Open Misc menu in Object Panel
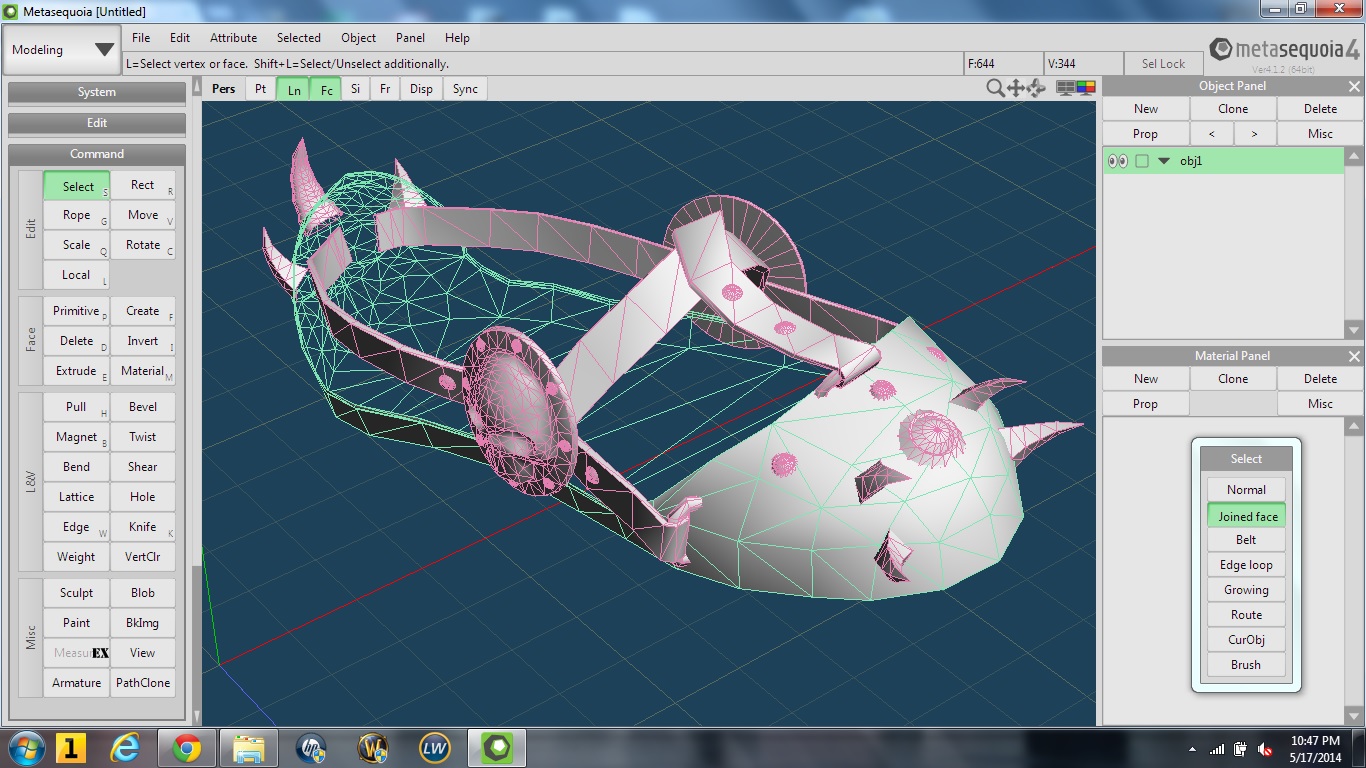The height and width of the screenshot is (768, 1366). (1320, 134)
